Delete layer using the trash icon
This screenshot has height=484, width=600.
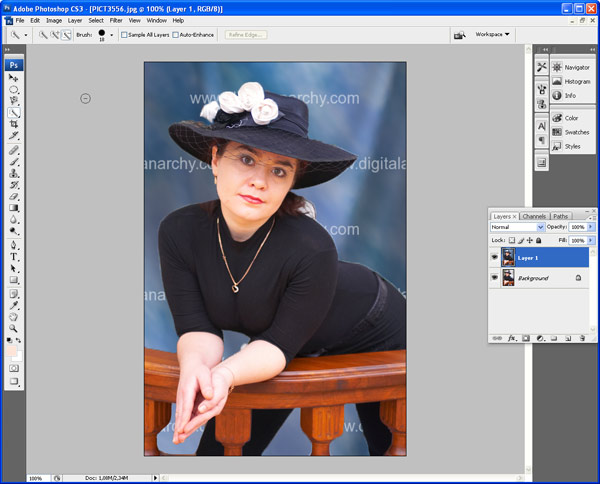(582, 338)
